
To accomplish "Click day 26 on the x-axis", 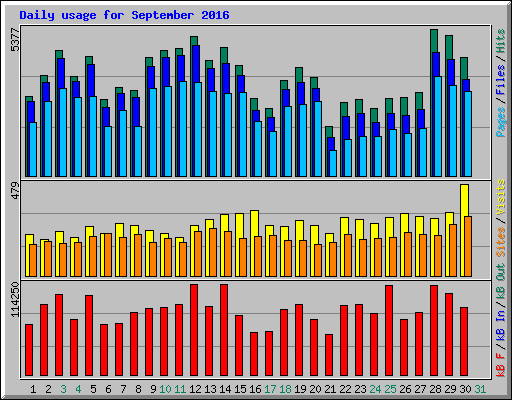I will (405, 389).
